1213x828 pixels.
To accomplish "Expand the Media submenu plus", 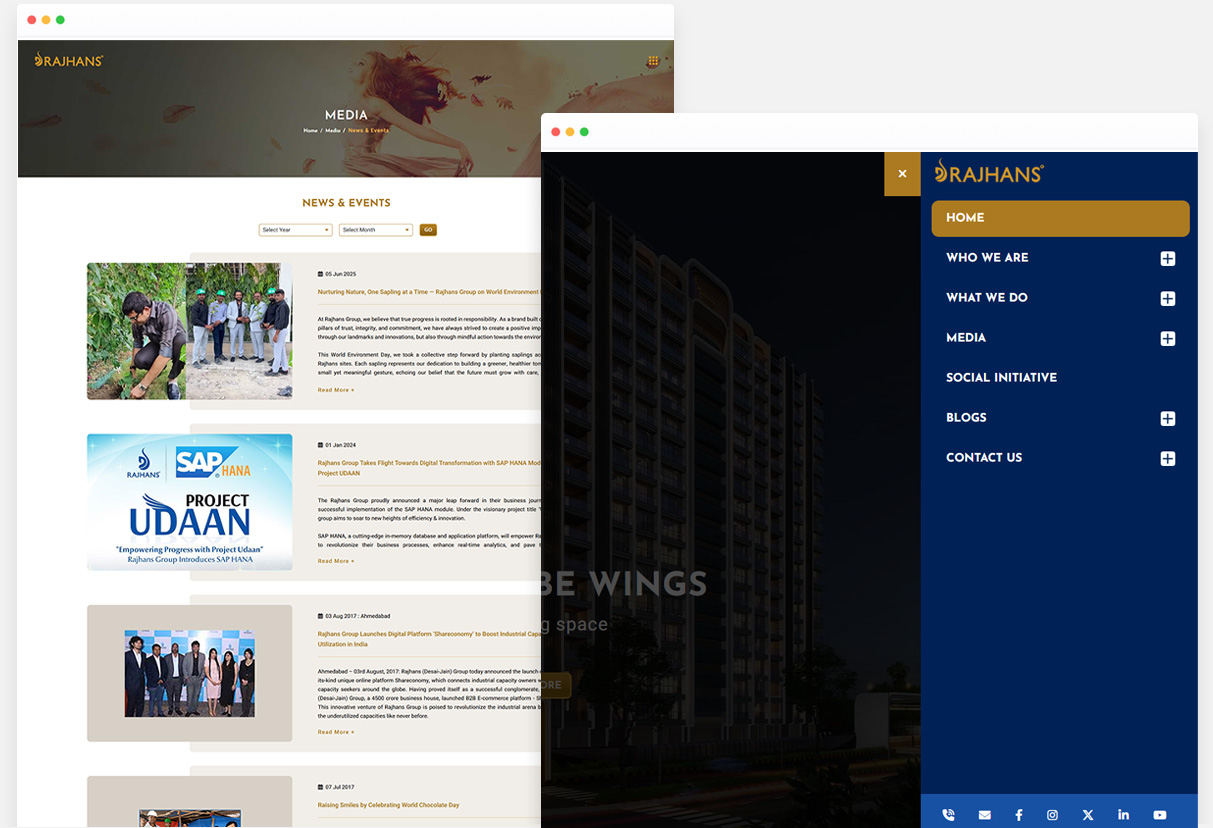I will pyautogui.click(x=1167, y=339).
